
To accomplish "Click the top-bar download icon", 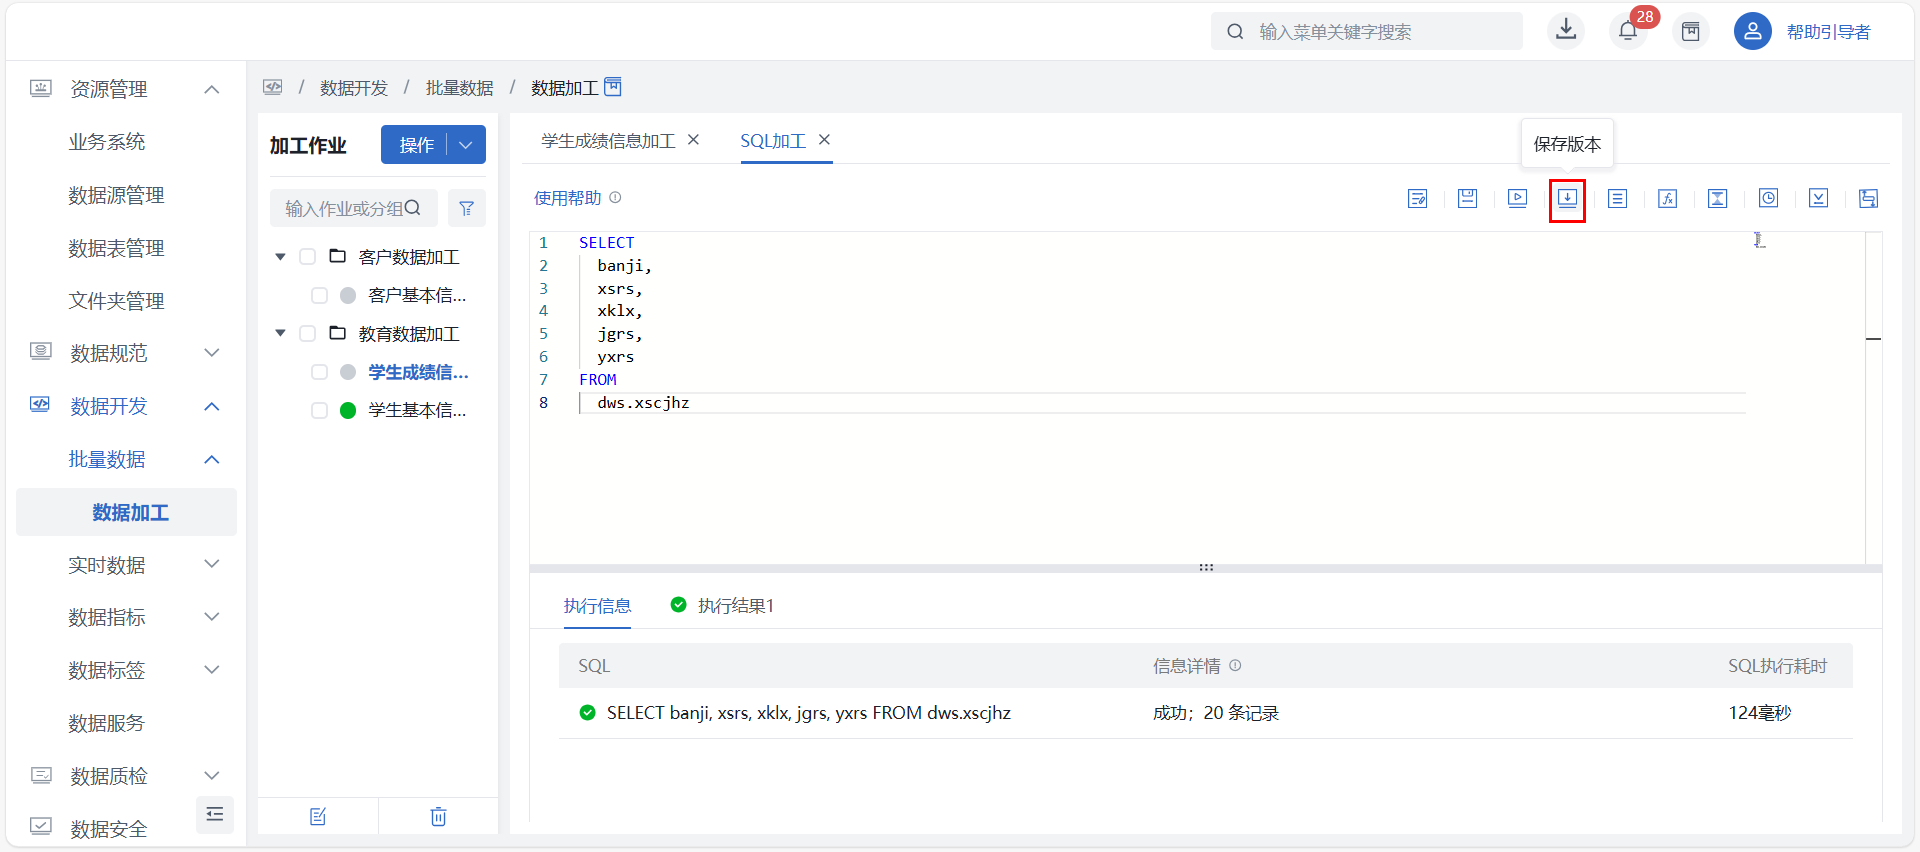I will point(1566,30).
